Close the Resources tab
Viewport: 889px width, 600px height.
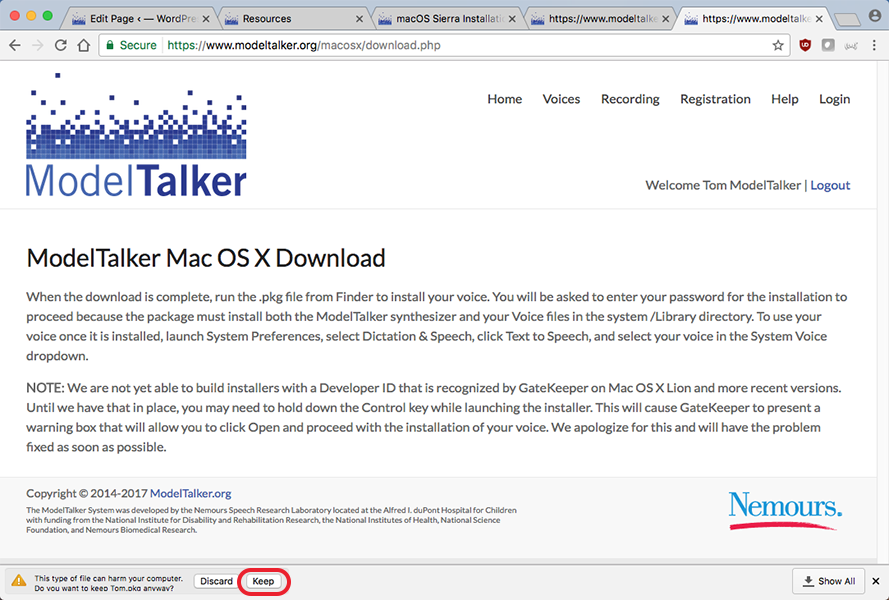(359, 19)
